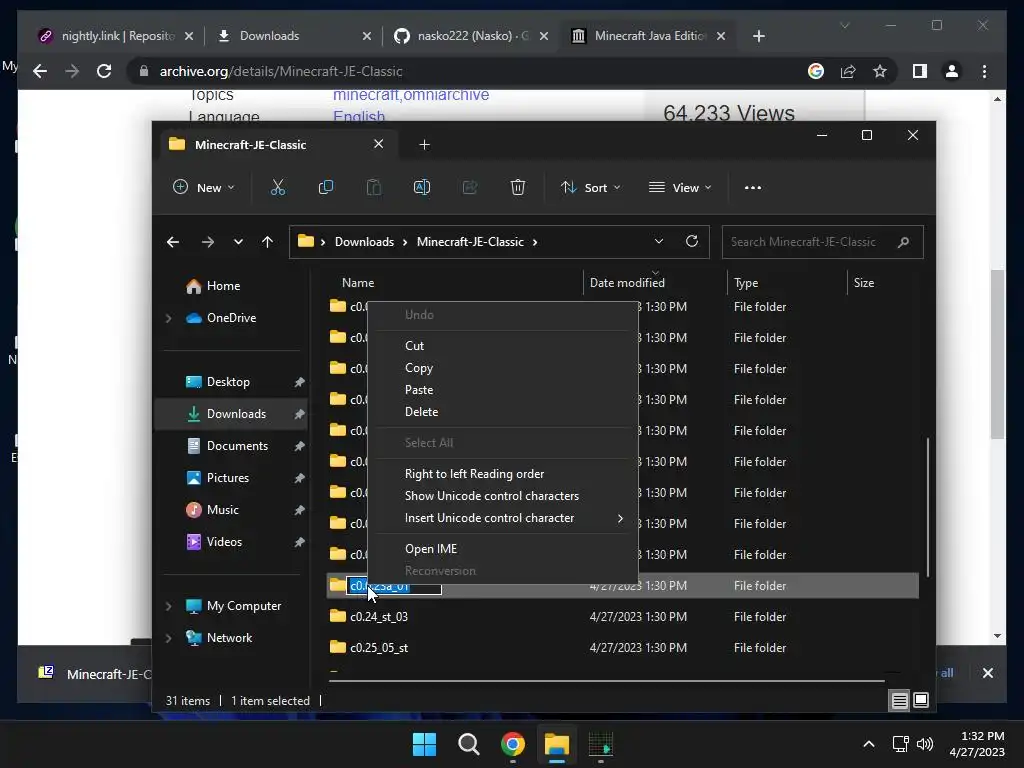Open taskbar Search
Viewport: 1024px width, 768px height.
[469, 744]
